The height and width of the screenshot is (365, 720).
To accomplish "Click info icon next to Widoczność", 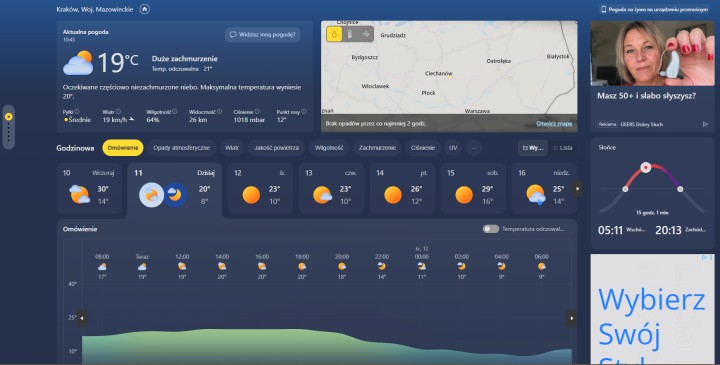I will (x=219, y=112).
